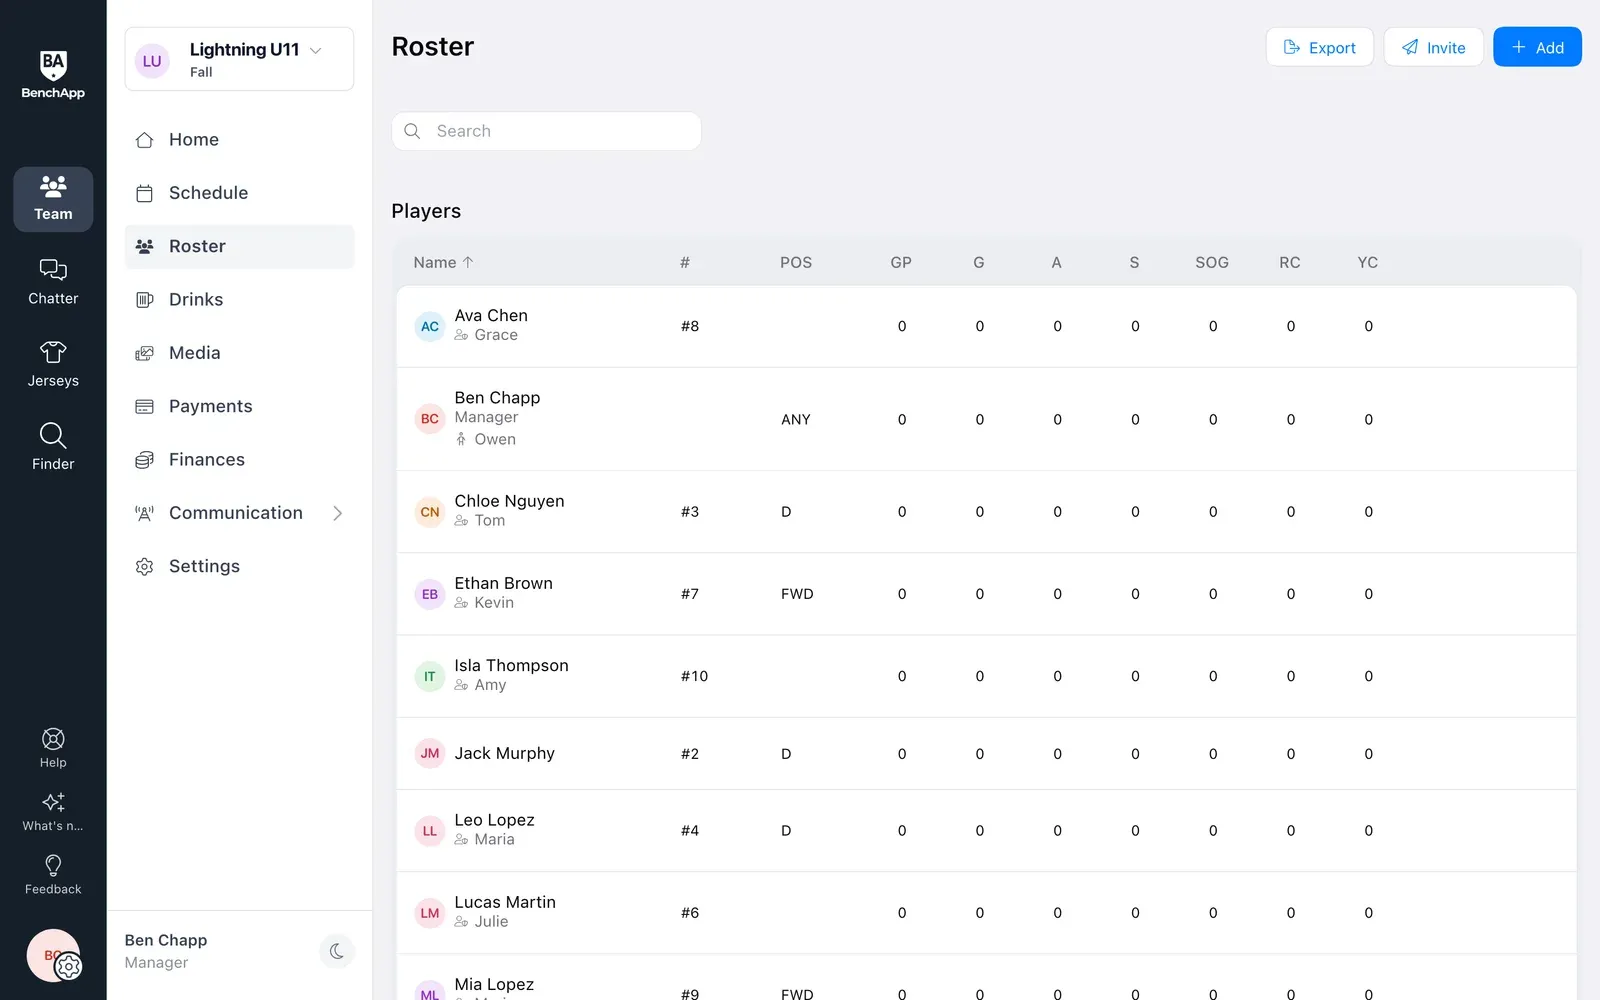This screenshot has height=1000, width=1600.
Task: Expand the Communication submenu chevron
Action: 338,513
